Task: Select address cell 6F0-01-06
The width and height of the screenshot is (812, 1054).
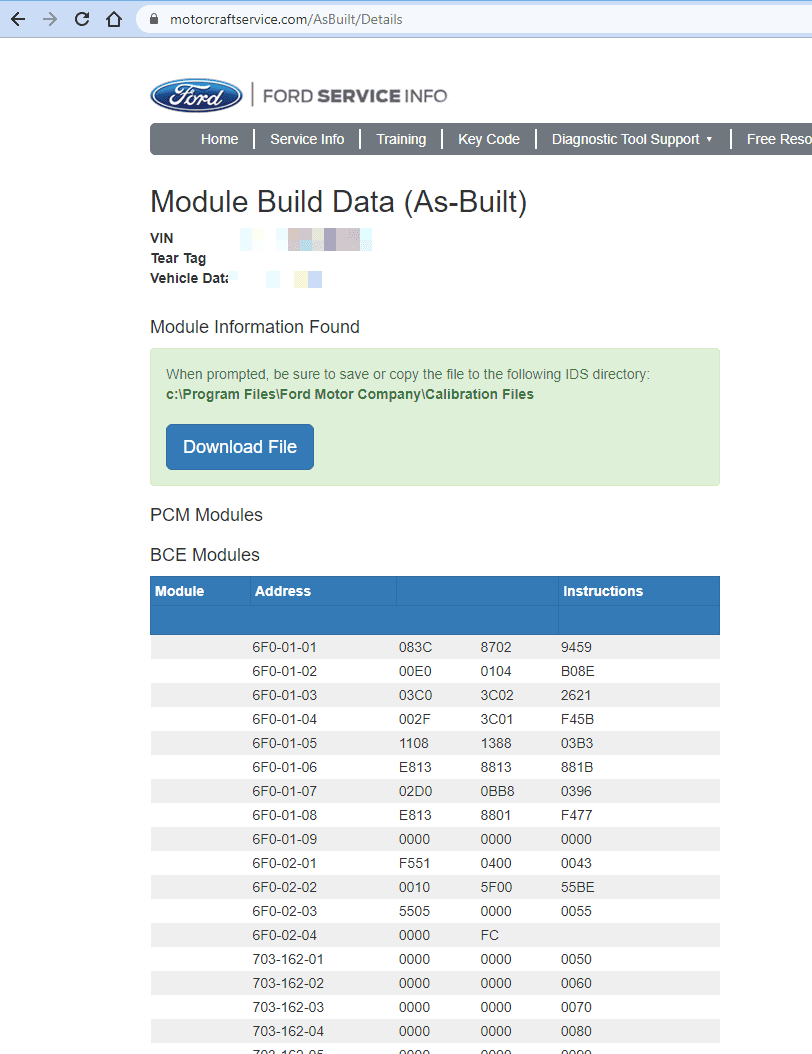Action: pos(284,767)
